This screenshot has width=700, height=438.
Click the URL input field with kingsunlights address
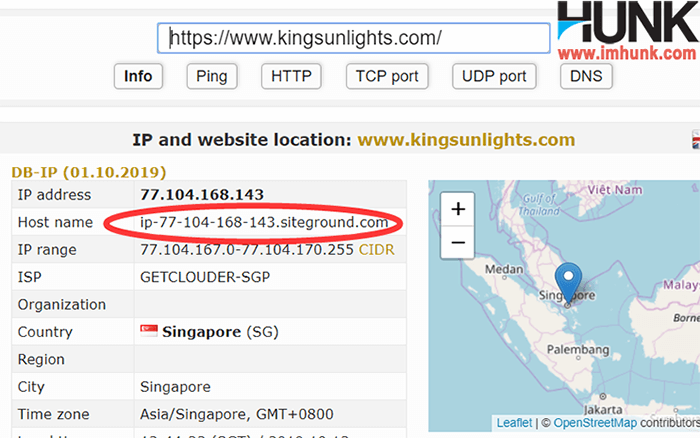pos(353,38)
